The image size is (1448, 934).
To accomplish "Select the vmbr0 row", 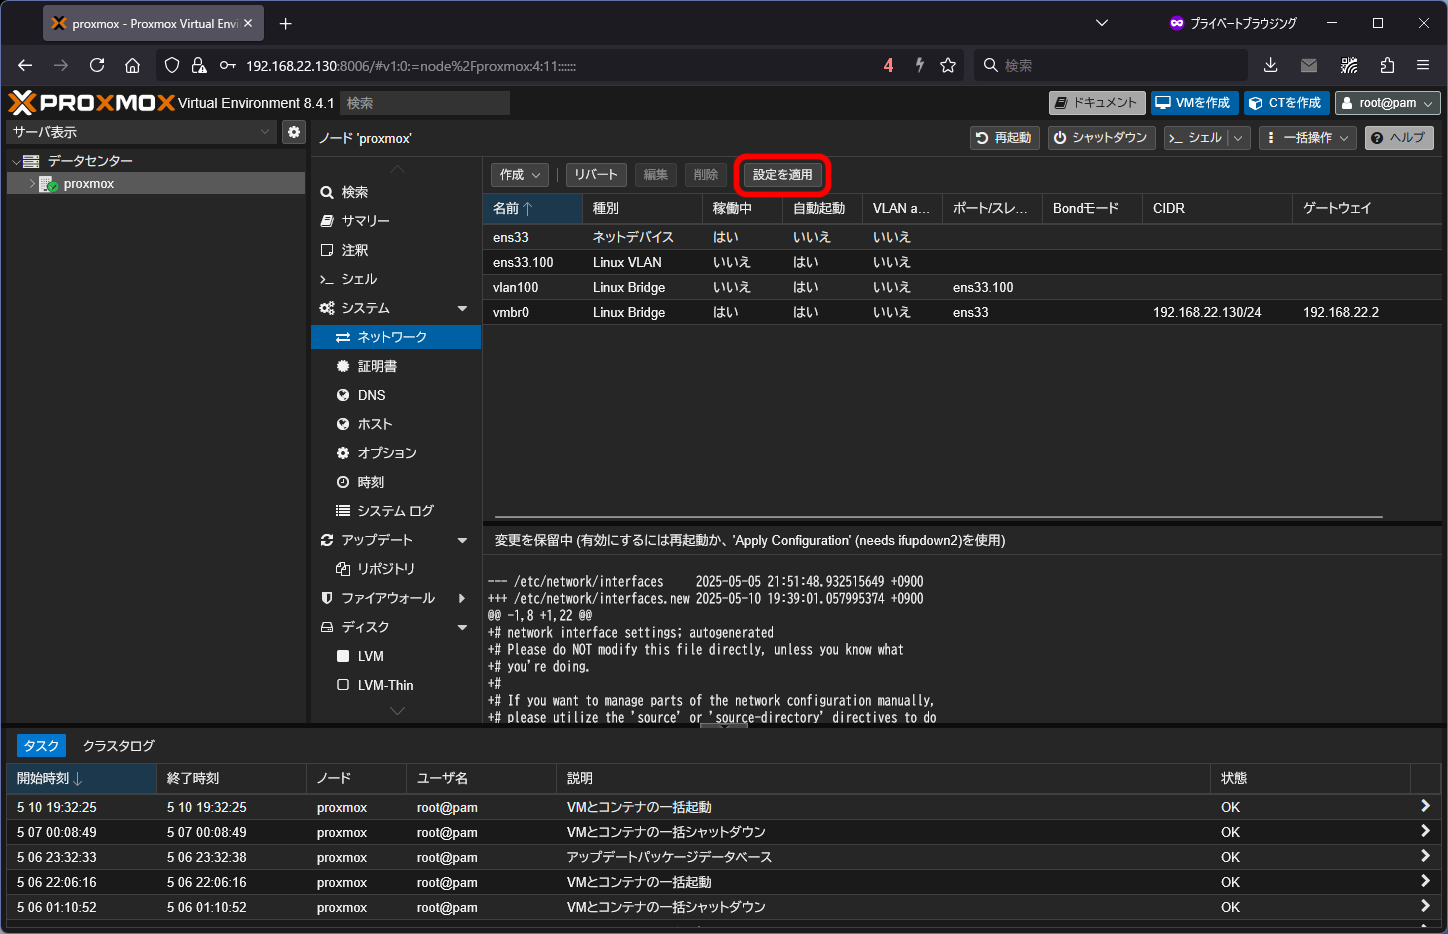I will 964,312.
